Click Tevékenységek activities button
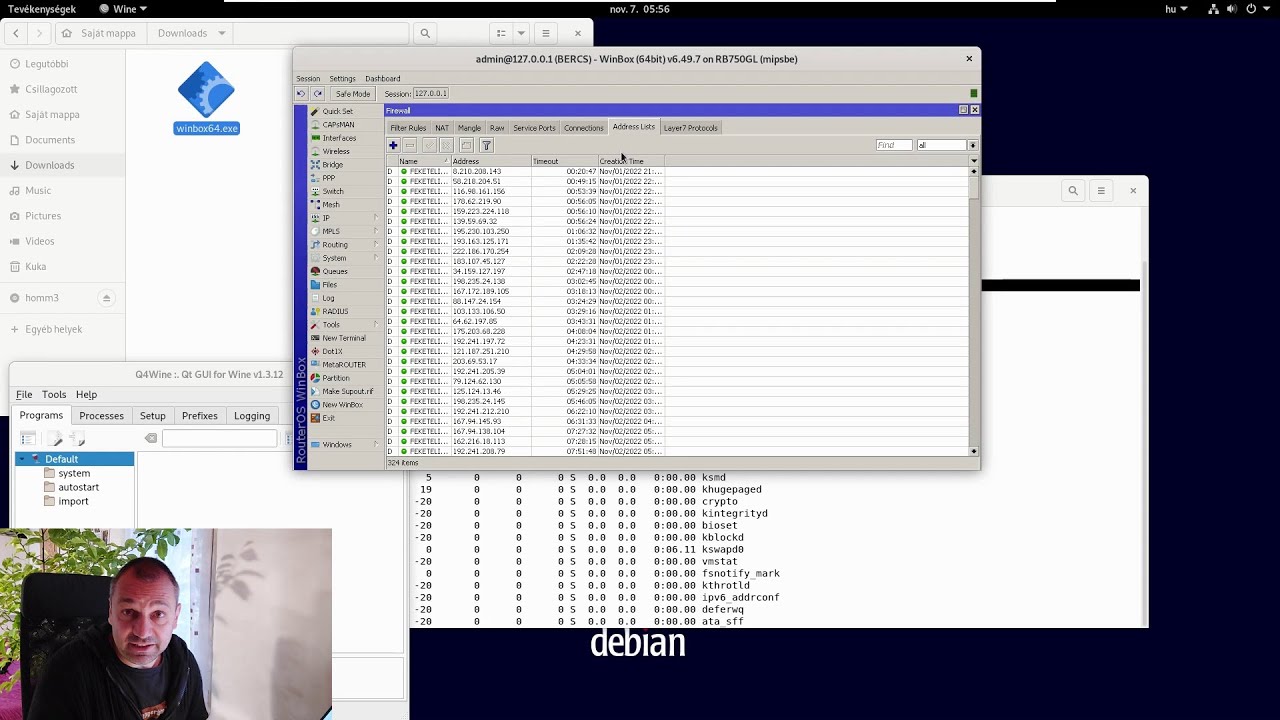 42,9
